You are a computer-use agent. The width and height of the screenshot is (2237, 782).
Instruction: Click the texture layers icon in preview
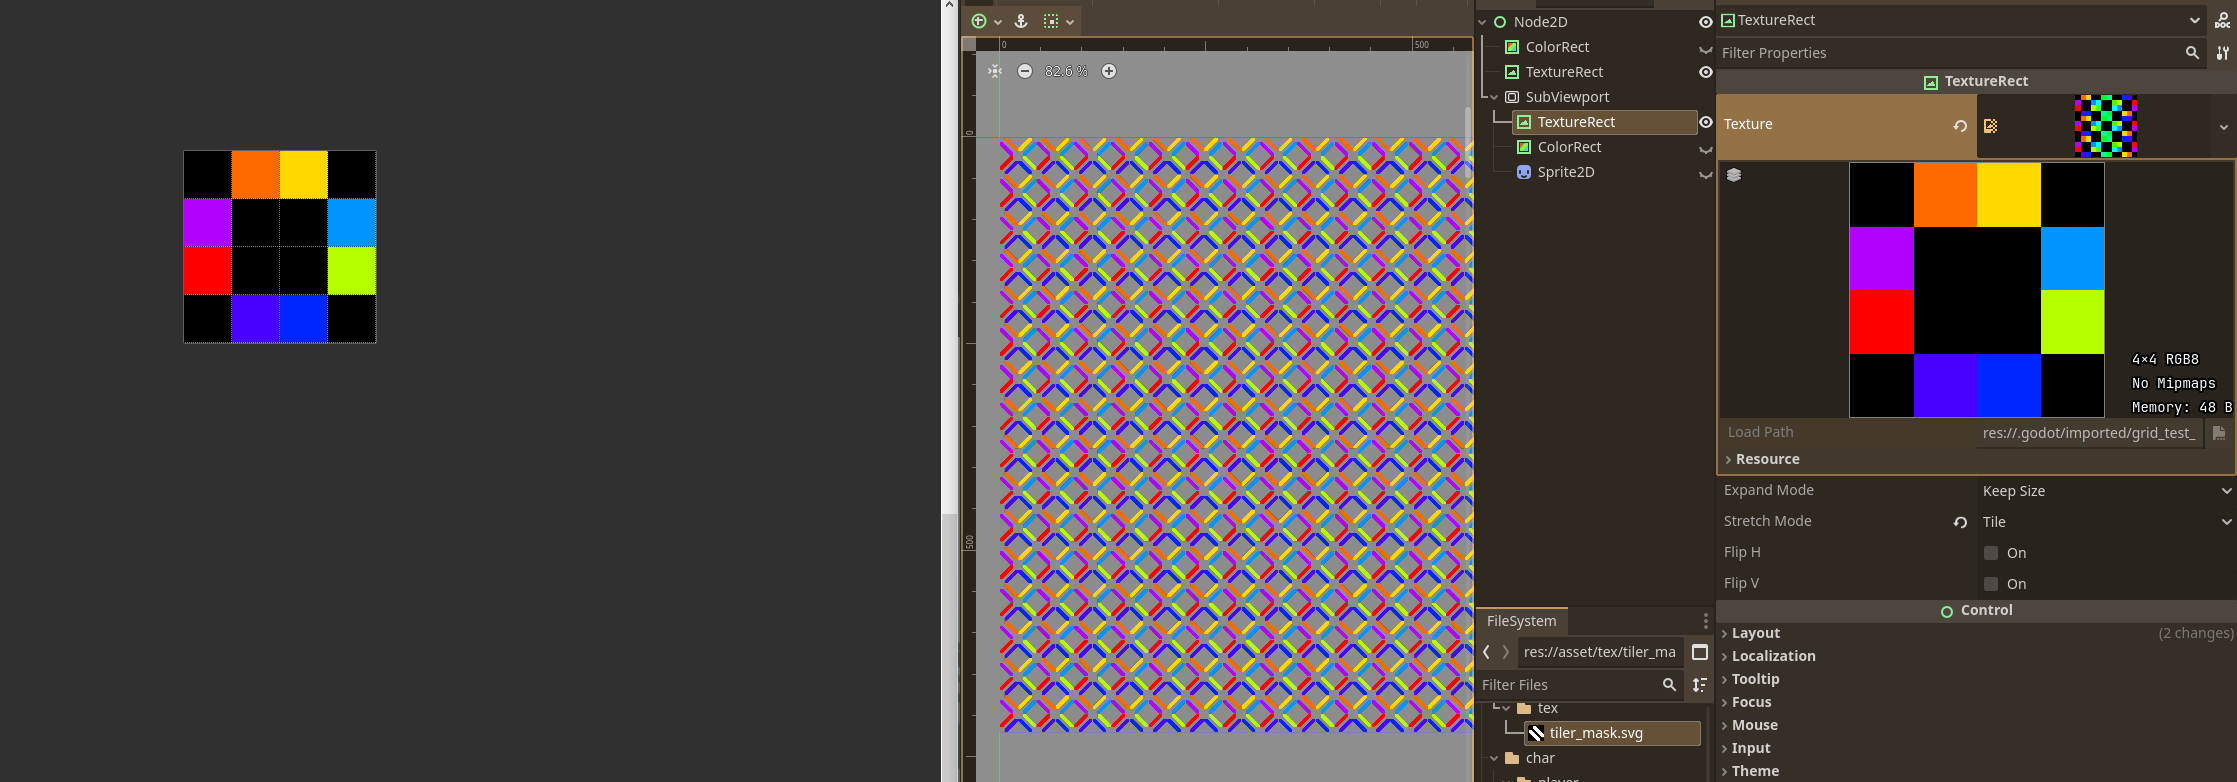[x=1734, y=175]
